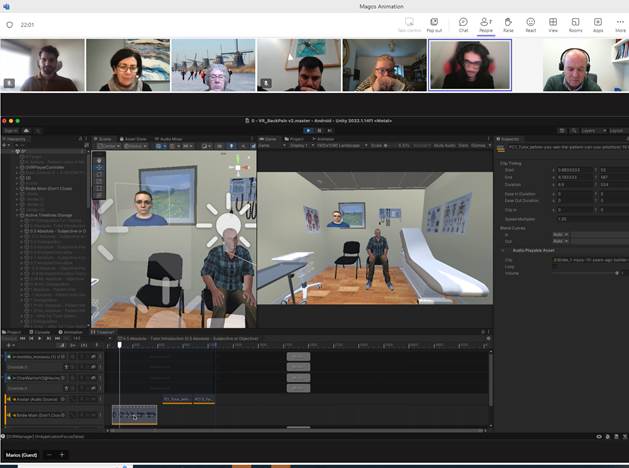Click the highlighted speaker's video thumbnail
629x468 pixels.
pos(470,65)
